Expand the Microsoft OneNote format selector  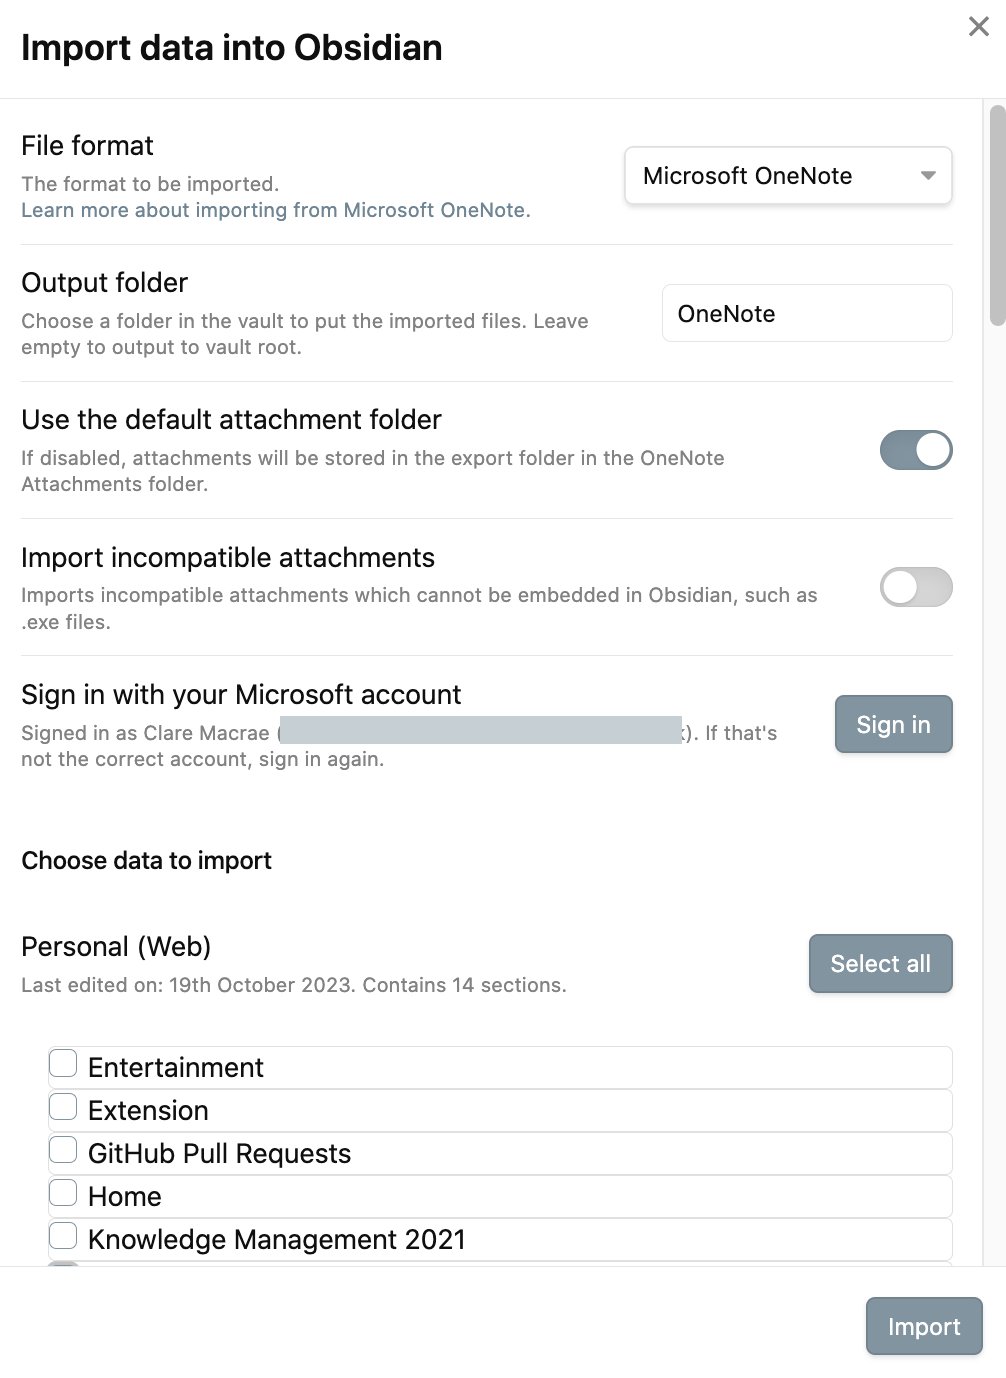coord(787,176)
